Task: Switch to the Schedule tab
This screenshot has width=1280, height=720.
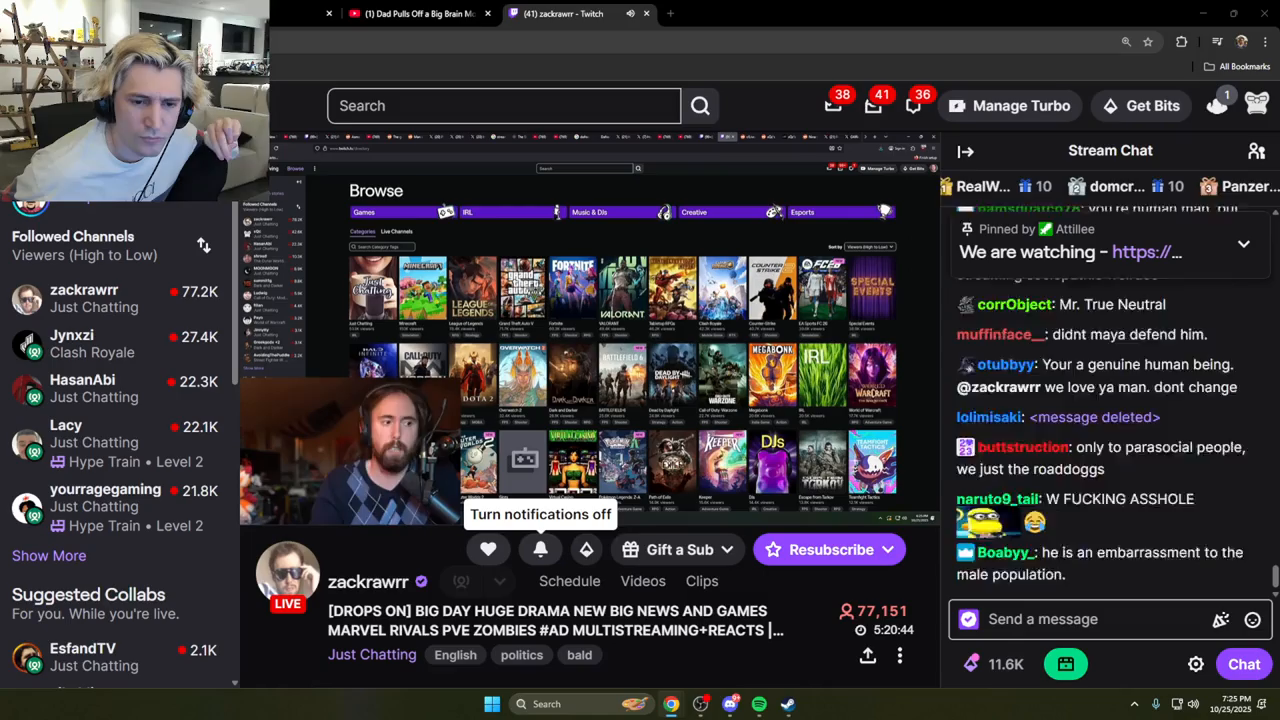Action: [x=570, y=581]
